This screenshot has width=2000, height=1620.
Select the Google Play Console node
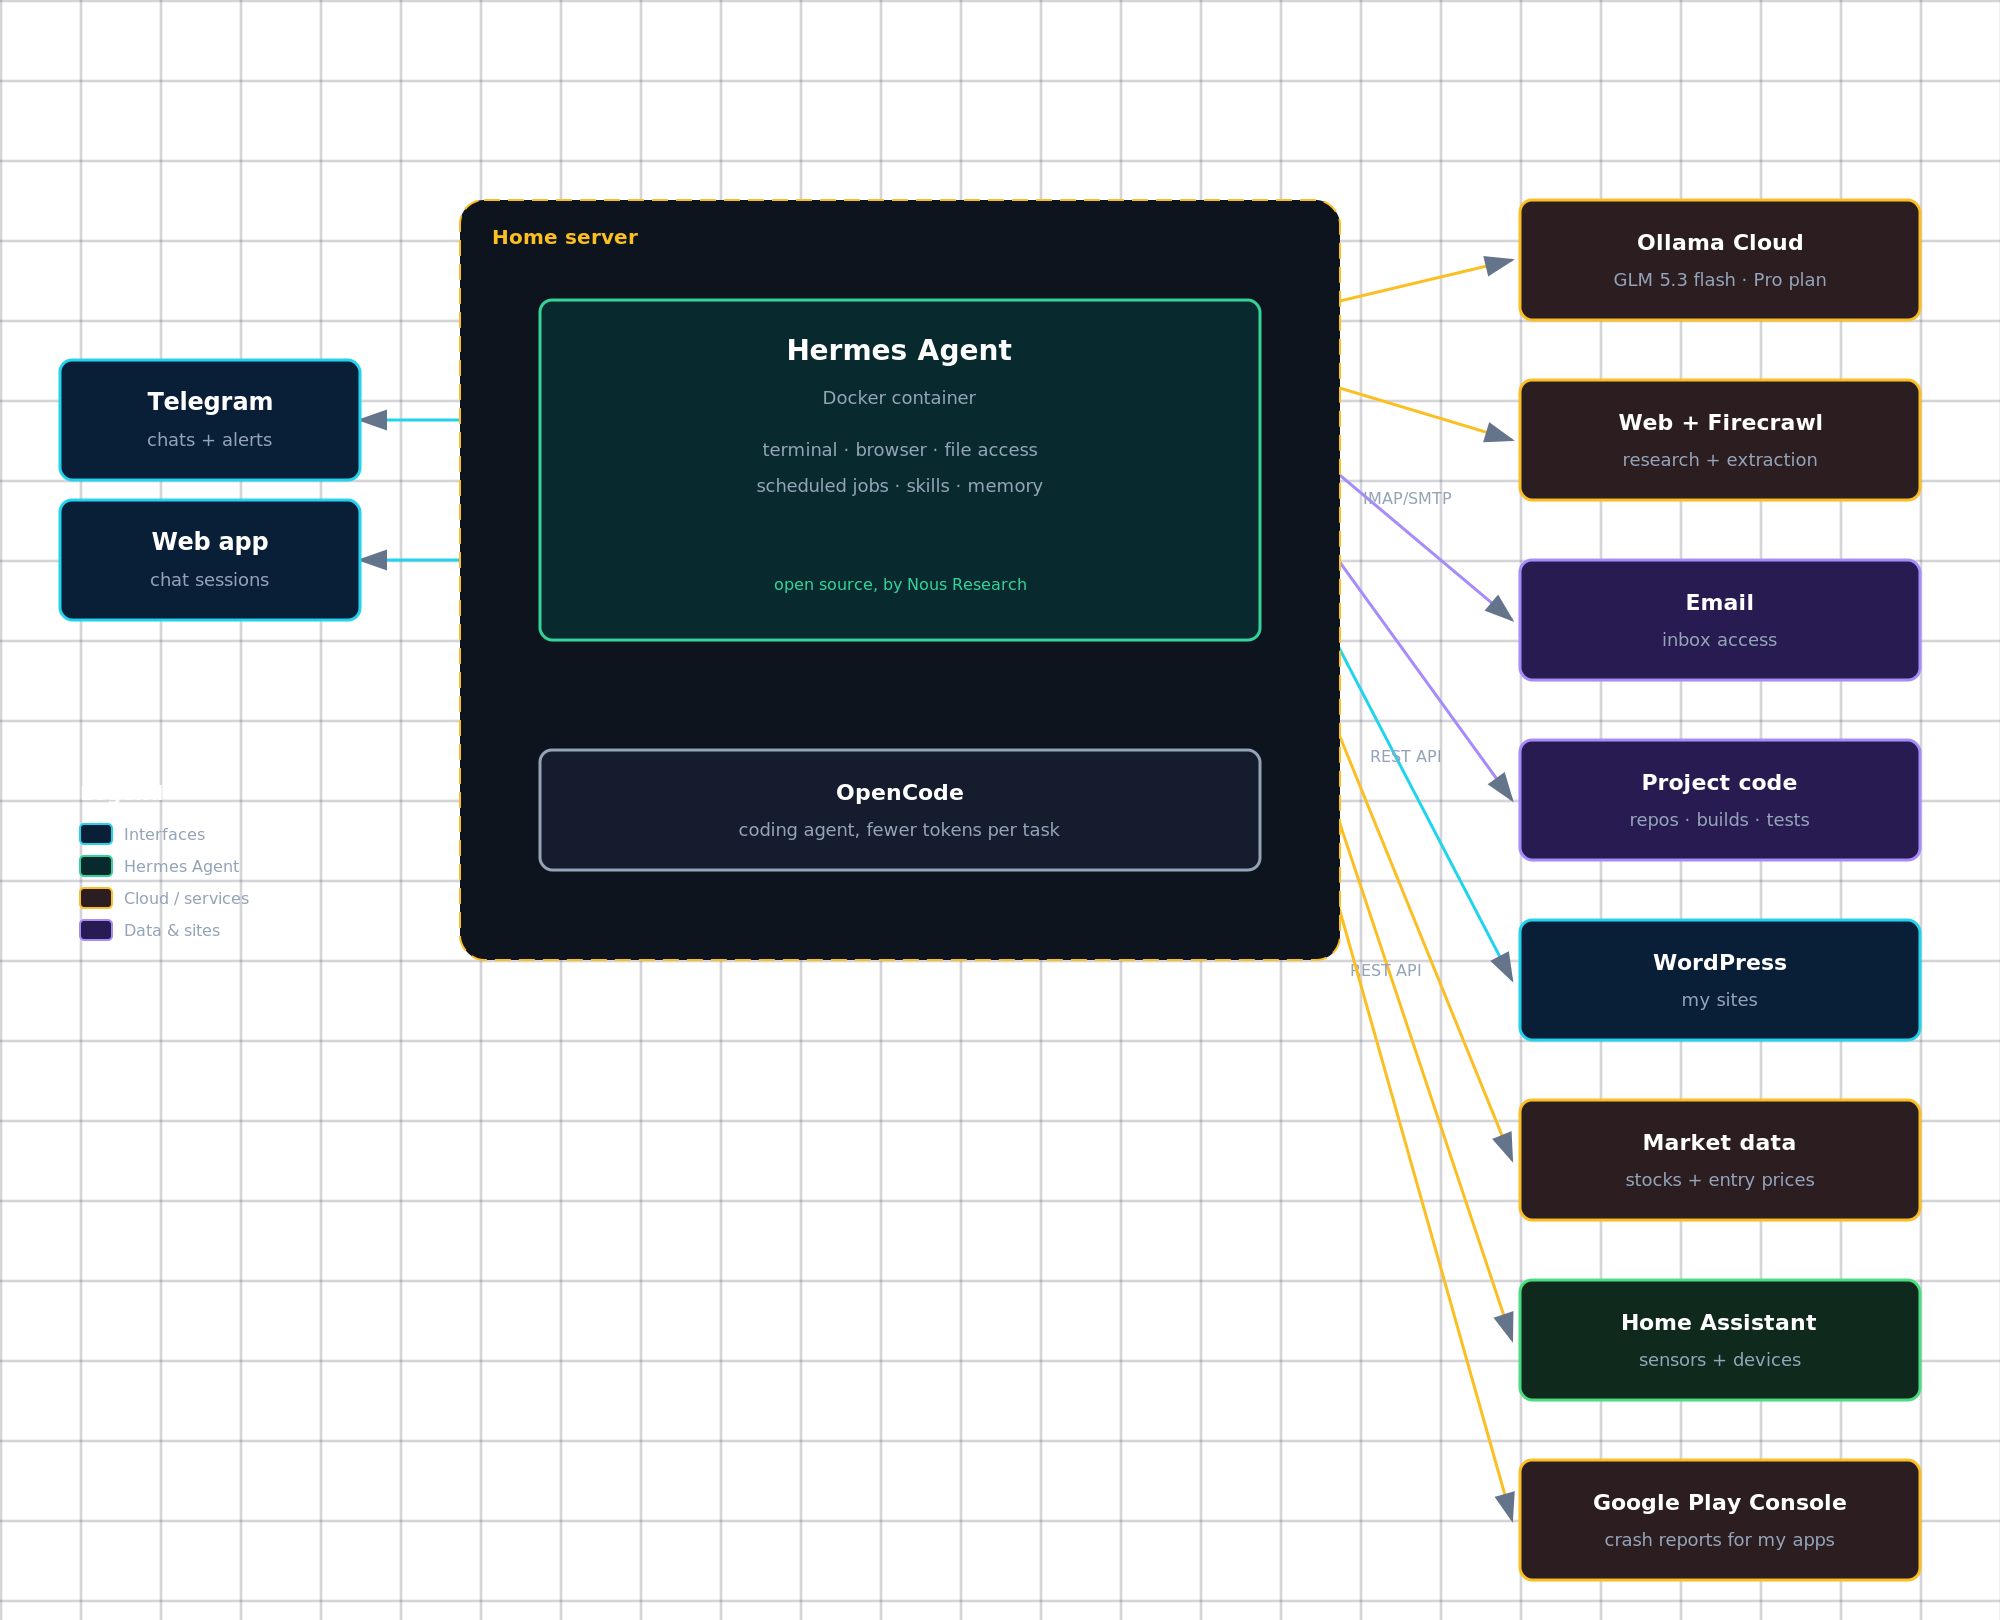click(x=1720, y=1520)
